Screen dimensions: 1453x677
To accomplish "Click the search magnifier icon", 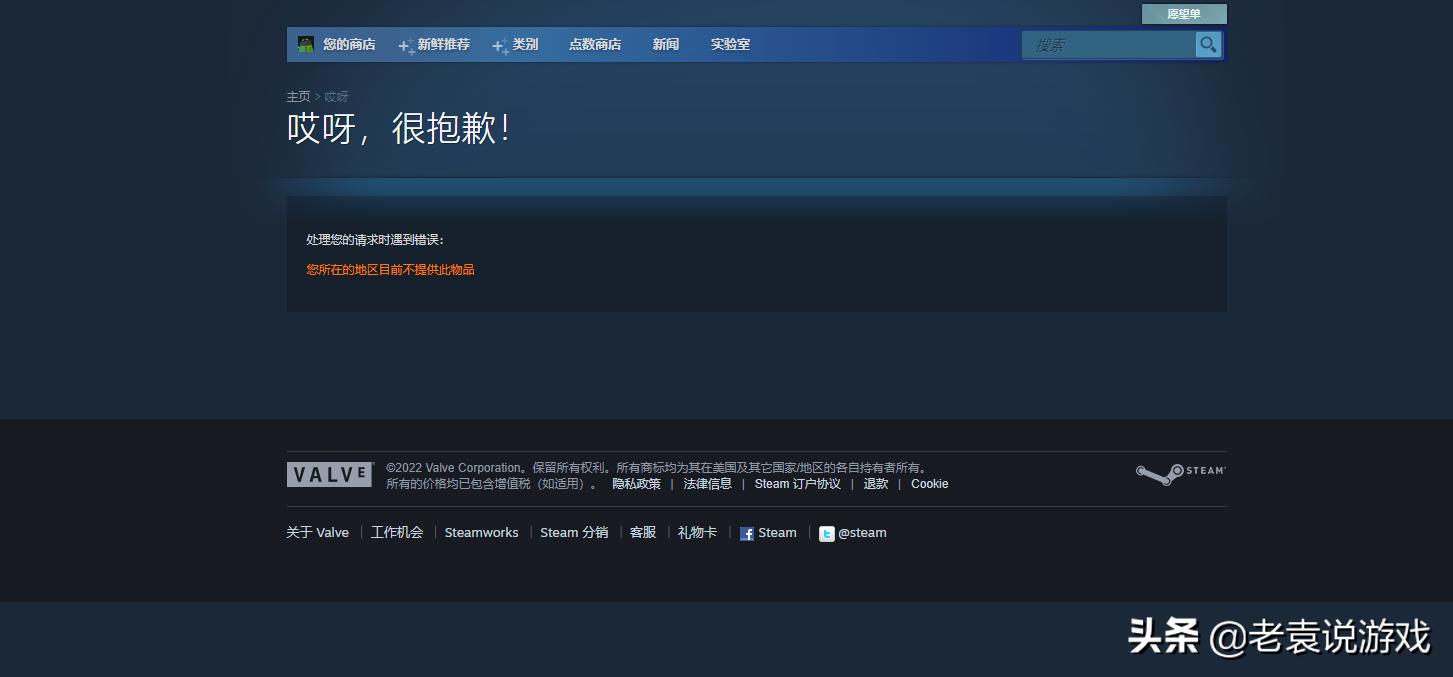I will (x=1208, y=44).
